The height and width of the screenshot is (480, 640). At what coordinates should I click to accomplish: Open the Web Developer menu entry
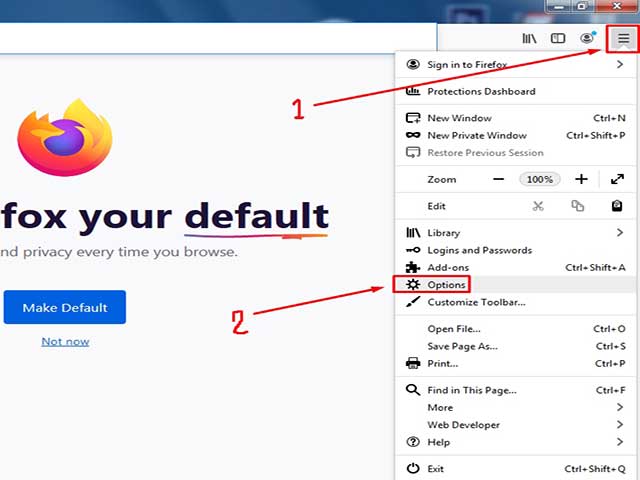(x=515, y=425)
